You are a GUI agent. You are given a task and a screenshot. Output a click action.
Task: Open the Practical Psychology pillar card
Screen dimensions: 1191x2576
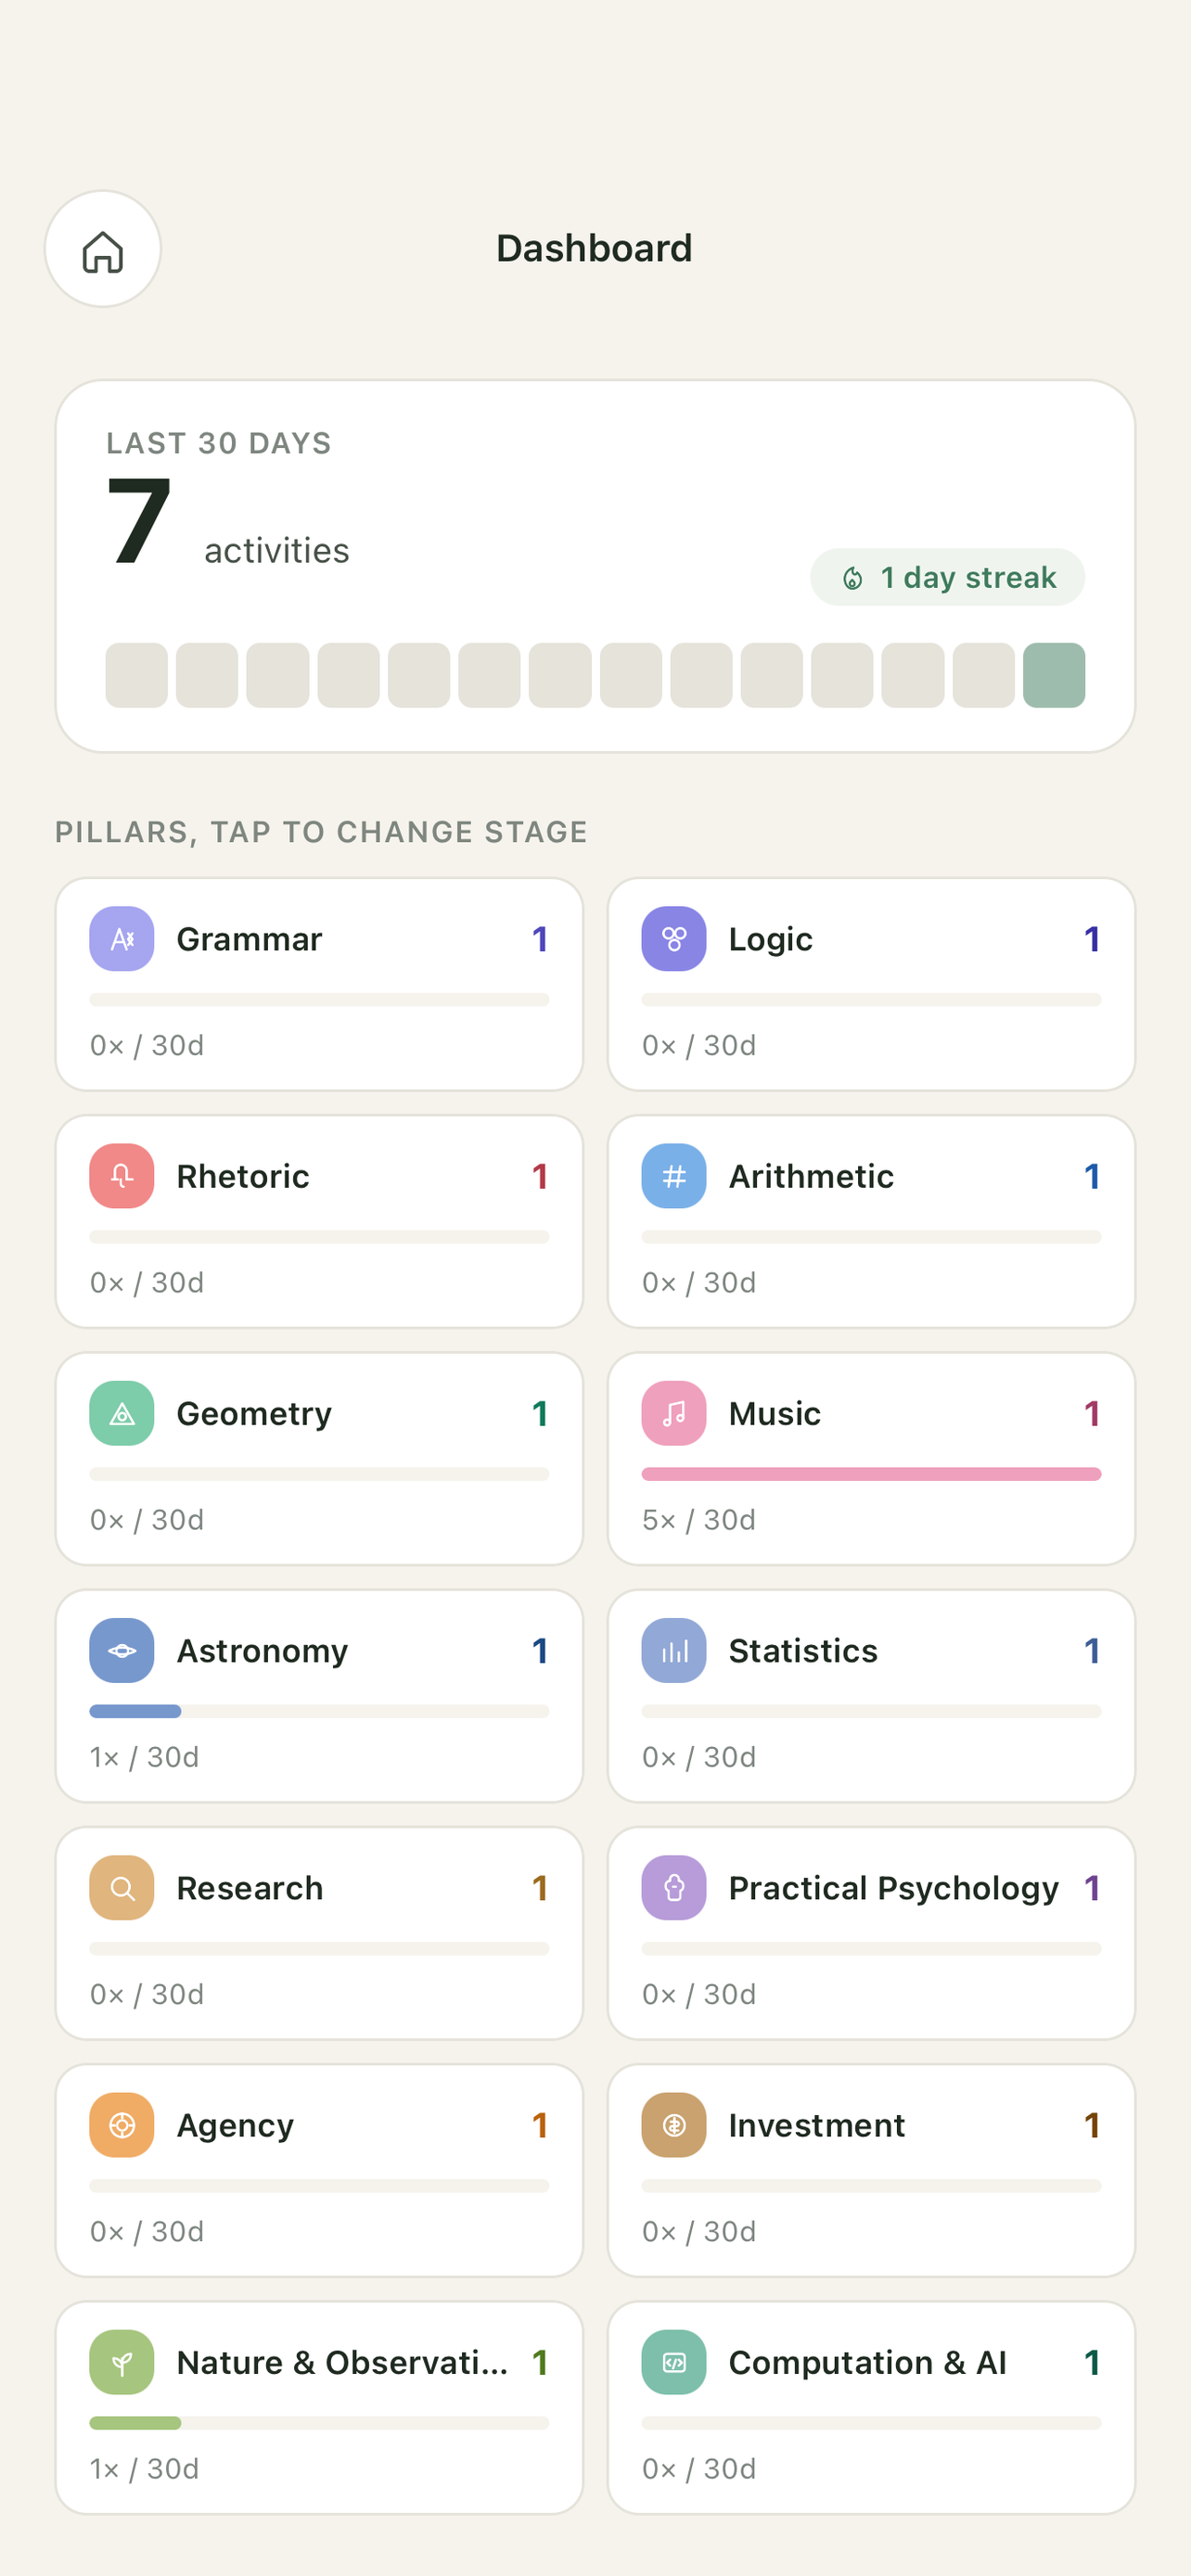tap(871, 1933)
